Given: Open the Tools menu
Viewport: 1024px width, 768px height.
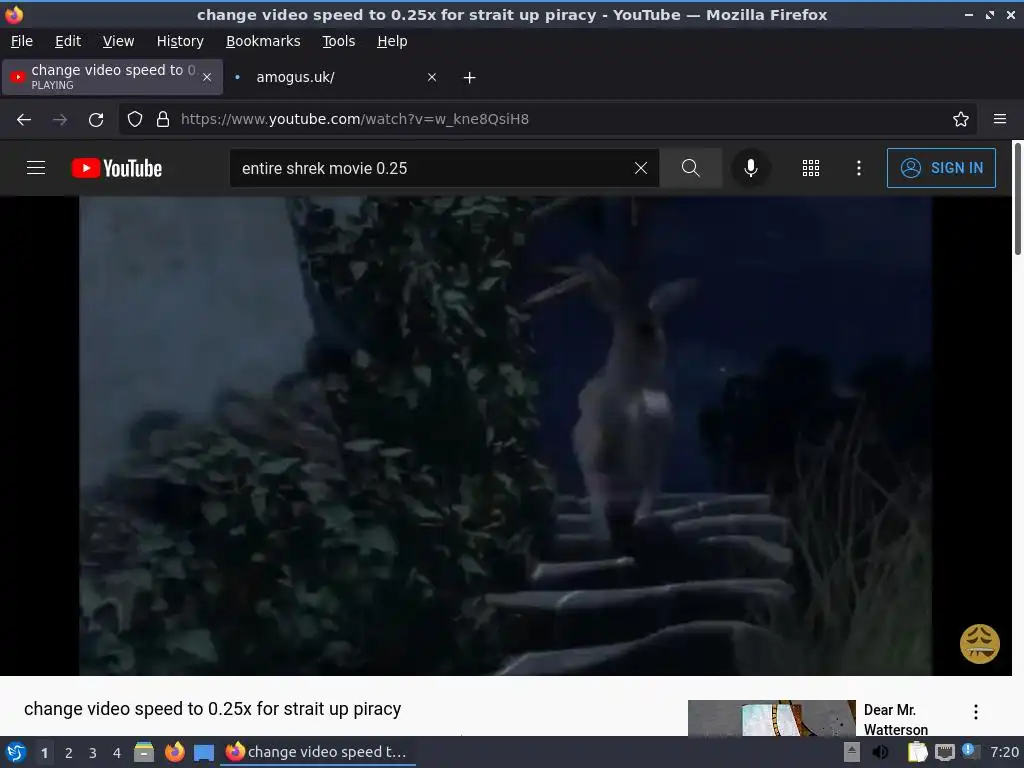Looking at the screenshot, I should (x=338, y=41).
